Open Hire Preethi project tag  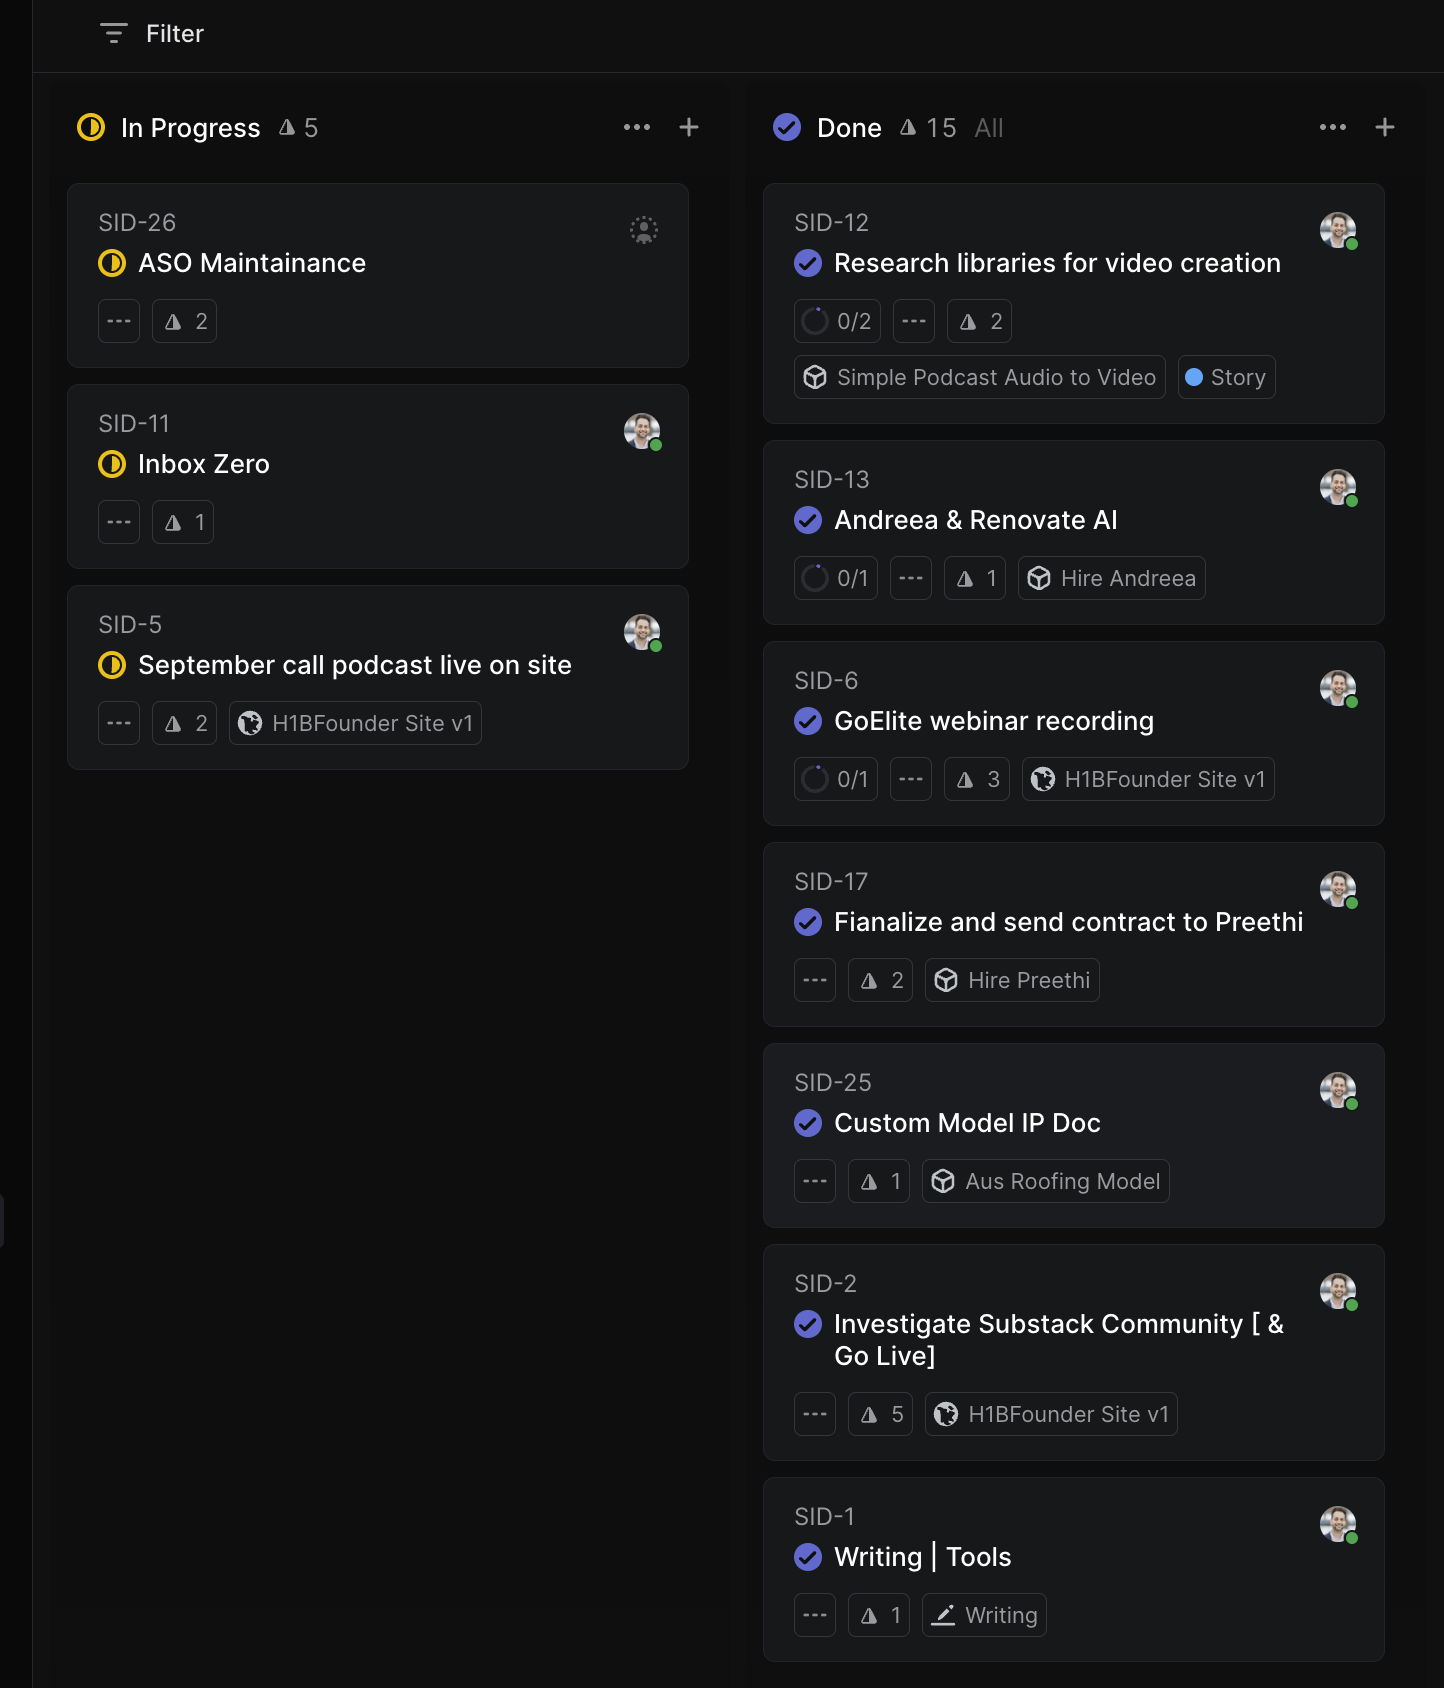(x=1013, y=980)
